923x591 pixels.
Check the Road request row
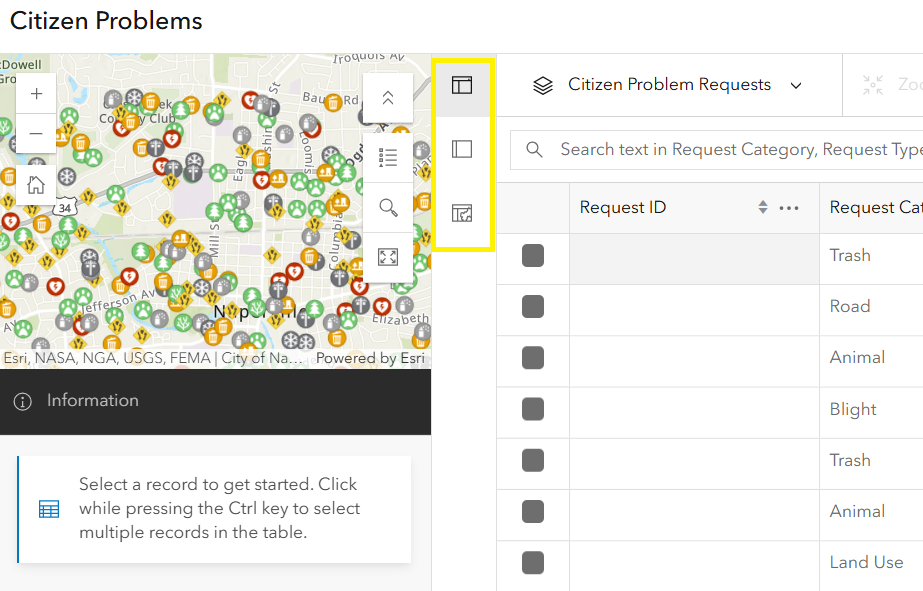(x=533, y=307)
